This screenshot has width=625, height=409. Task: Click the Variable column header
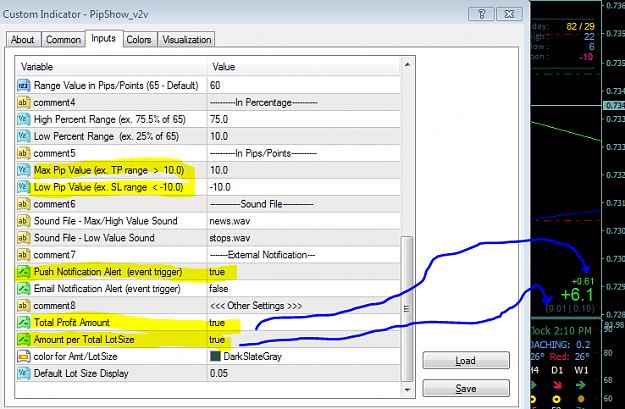coord(111,67)
